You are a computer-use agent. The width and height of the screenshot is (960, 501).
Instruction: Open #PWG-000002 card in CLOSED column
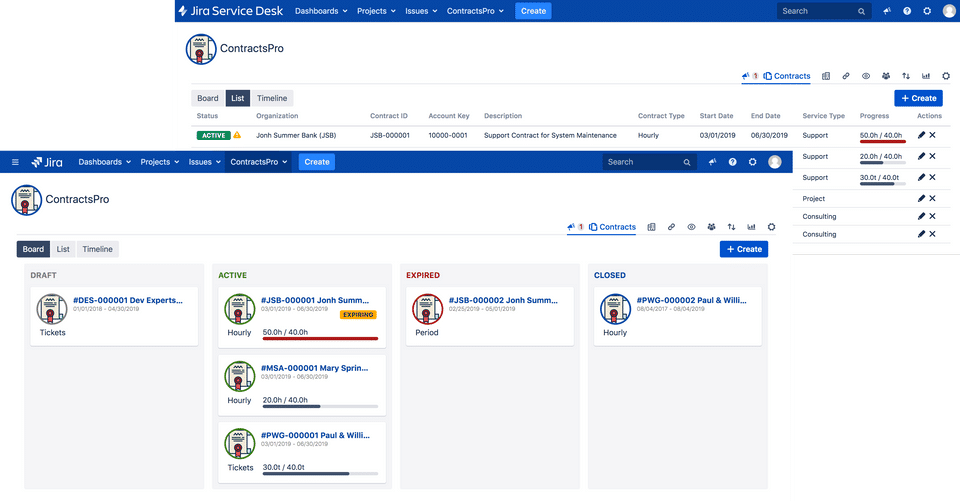click(678, 317)
